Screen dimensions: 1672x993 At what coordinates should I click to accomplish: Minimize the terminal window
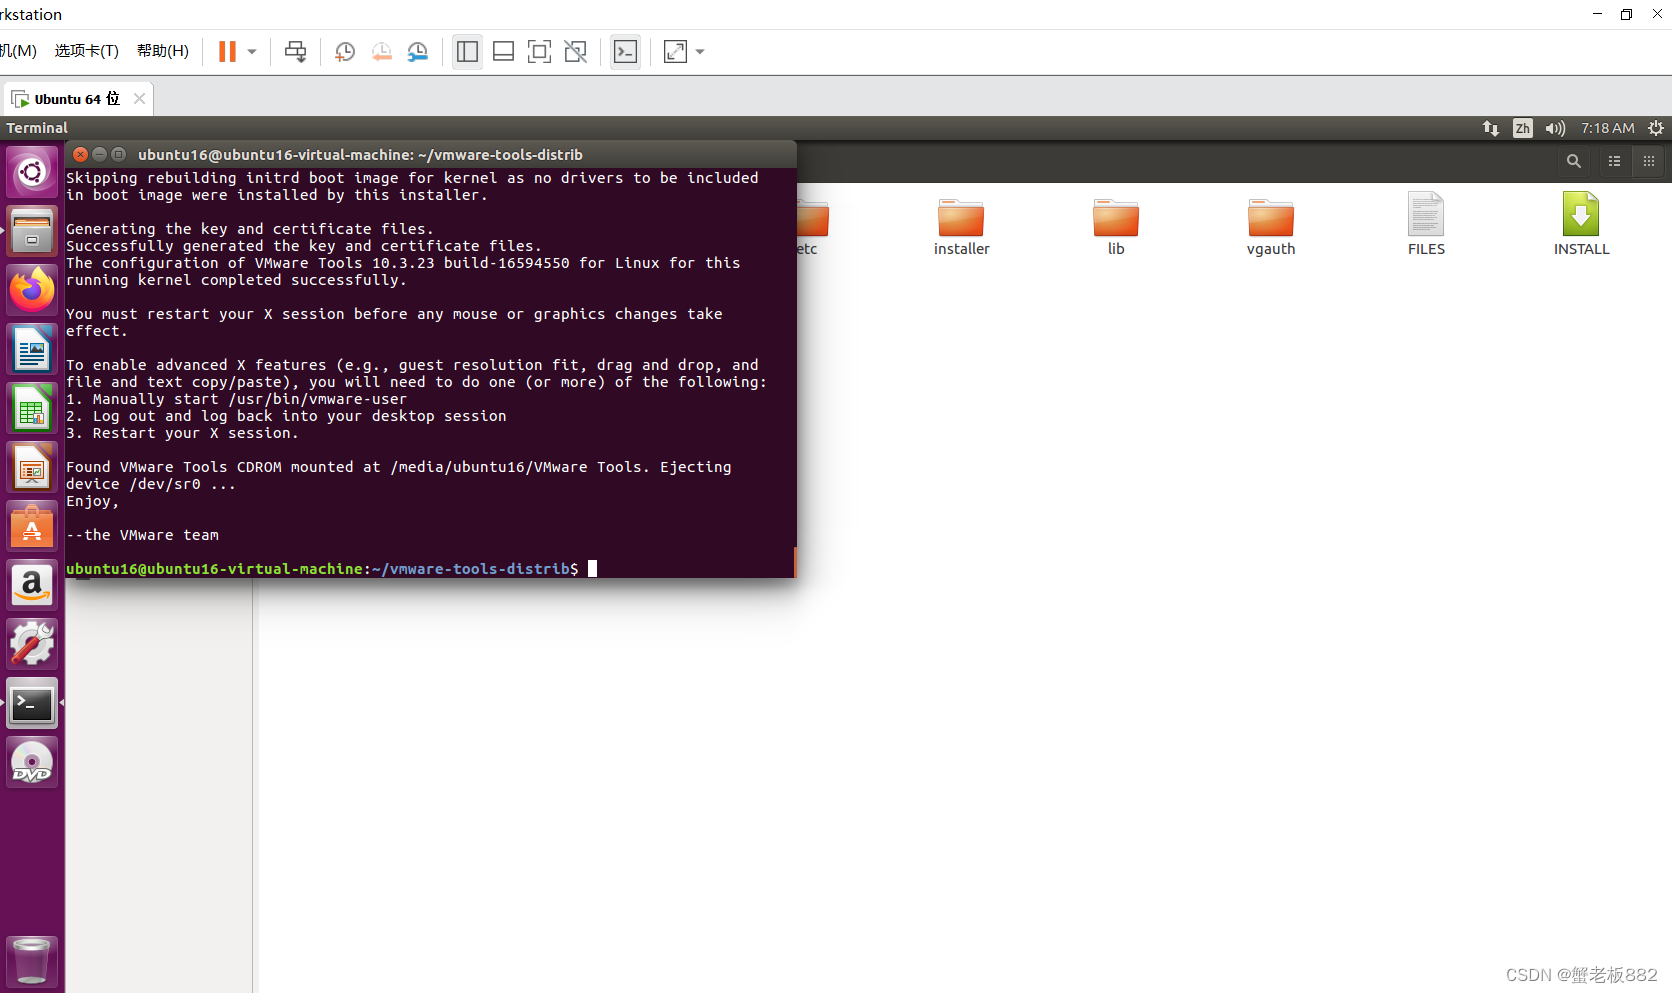click(99, 154)
